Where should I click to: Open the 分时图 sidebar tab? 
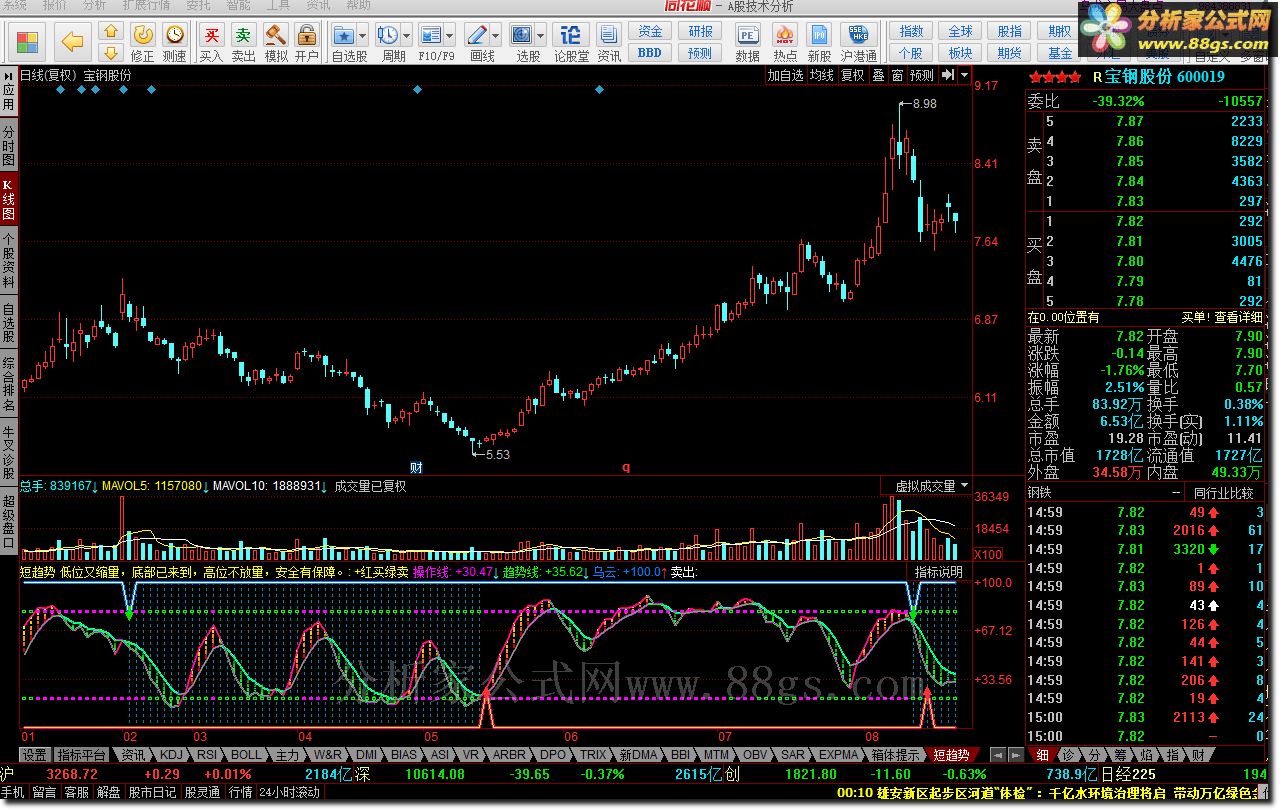pyautogui.click(x=8, y=146)
